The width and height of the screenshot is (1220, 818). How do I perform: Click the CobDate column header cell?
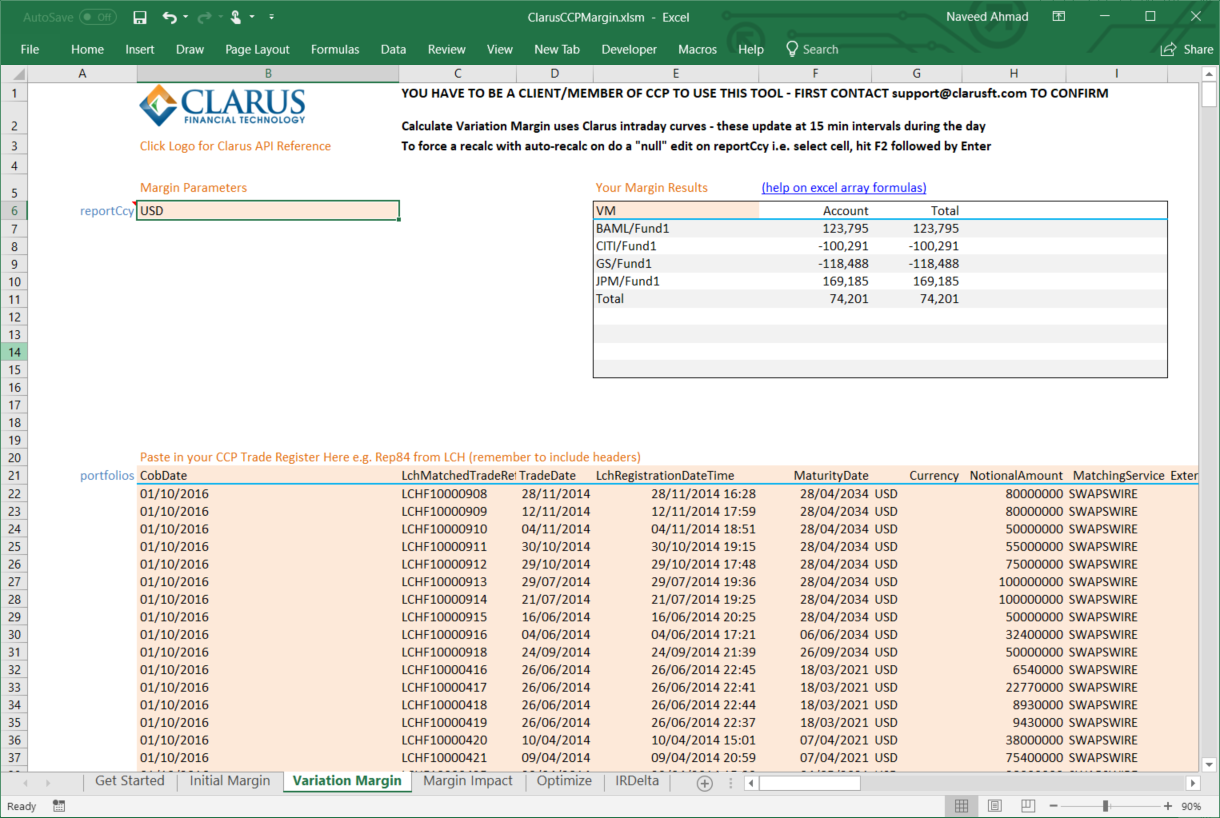(268, 476)
